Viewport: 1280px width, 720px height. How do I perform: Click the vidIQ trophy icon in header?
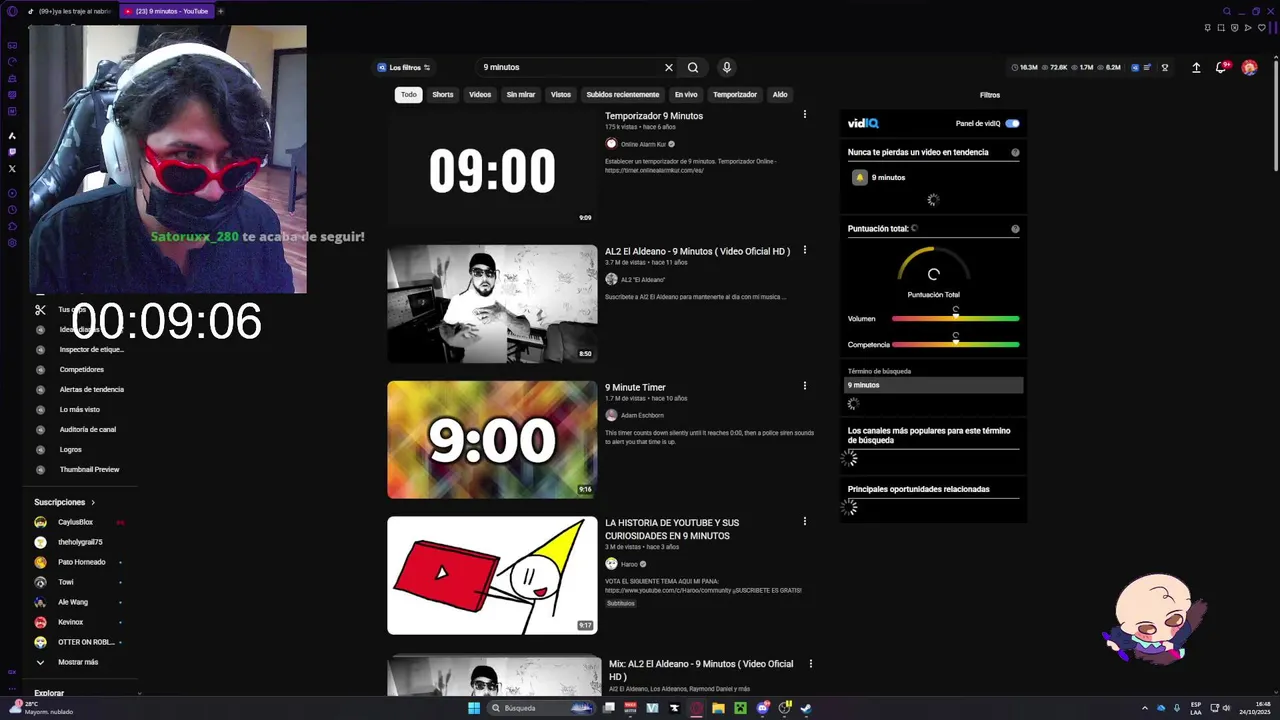pos(1165,67)
